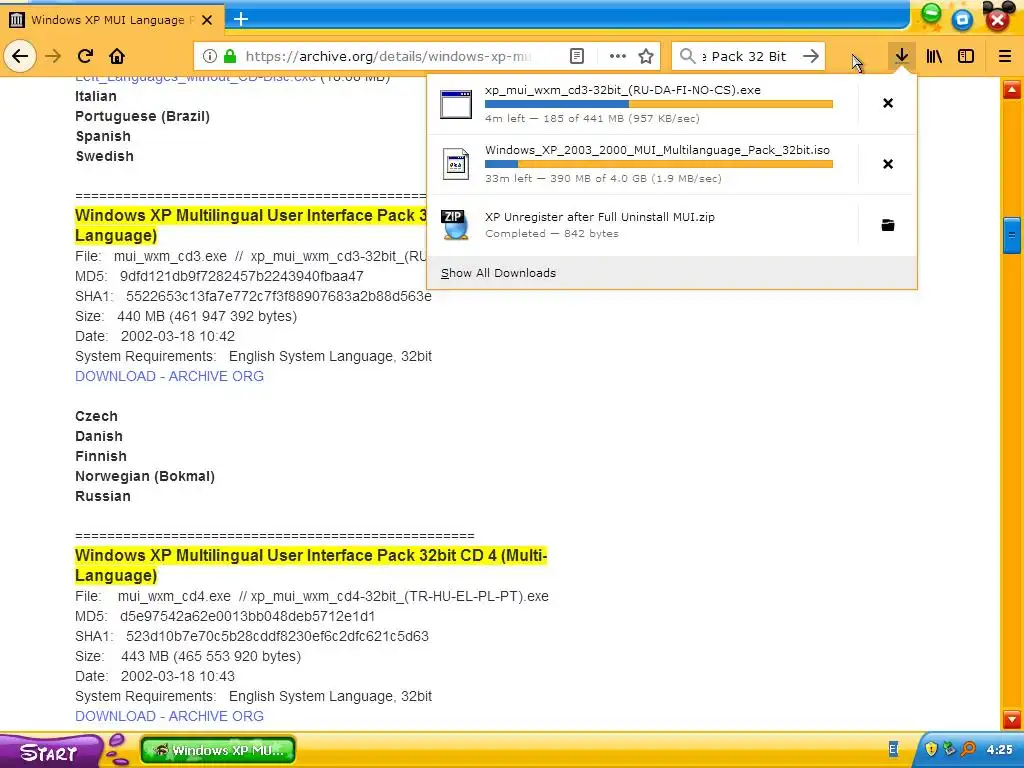
Task: Click the word Czech in language list
Action: tap(96, 417)
